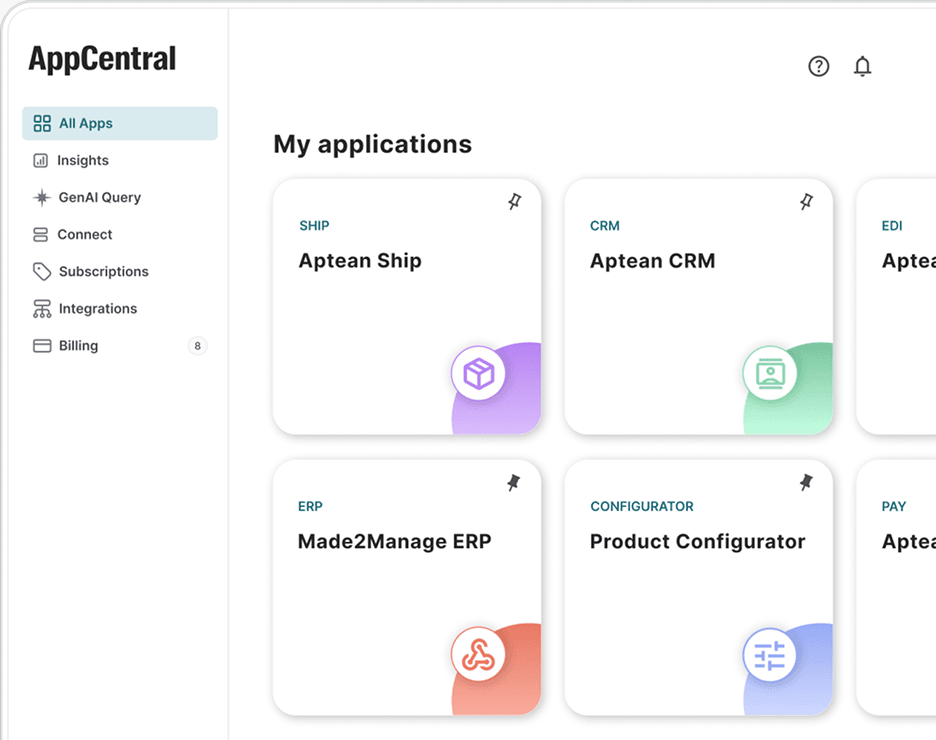Viewport: 936px width, 740px height.
Task: Pin the Product Configurator card
Action: tap(806, 483)
